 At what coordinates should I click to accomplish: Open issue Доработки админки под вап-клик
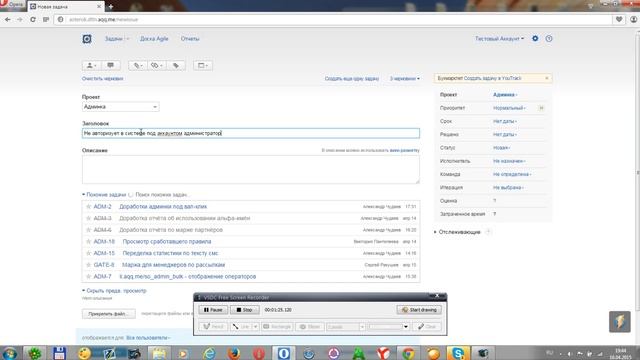click(x=163, y=207)
